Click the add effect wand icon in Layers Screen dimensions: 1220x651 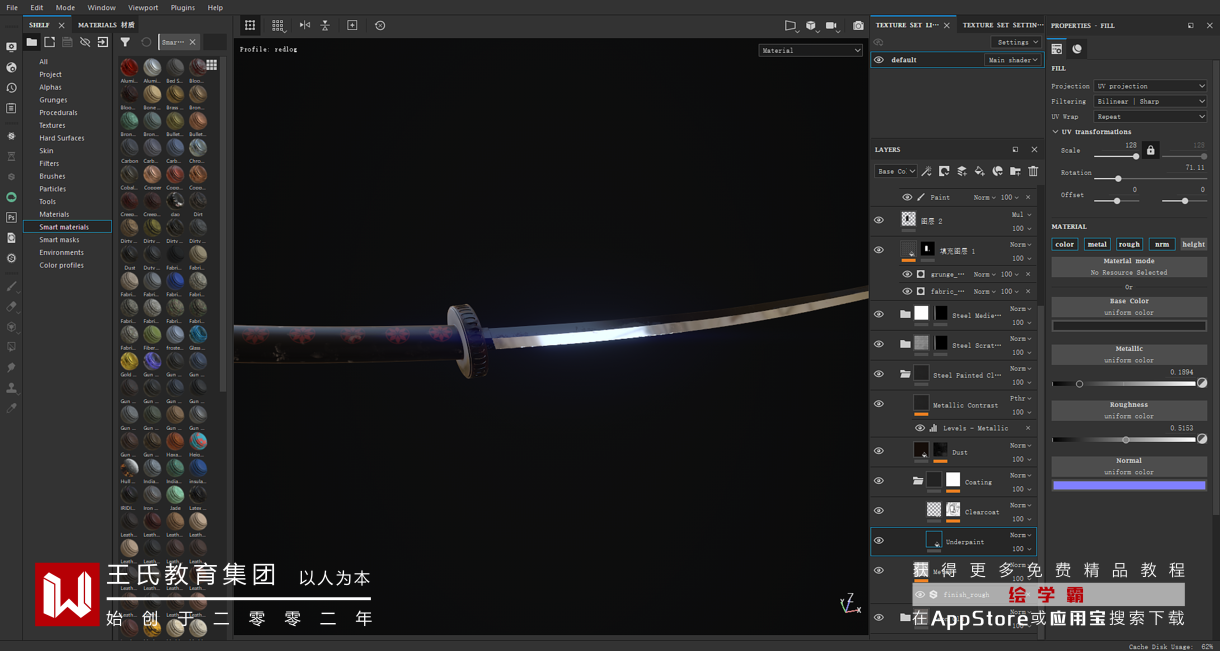(x=926, y=171)
